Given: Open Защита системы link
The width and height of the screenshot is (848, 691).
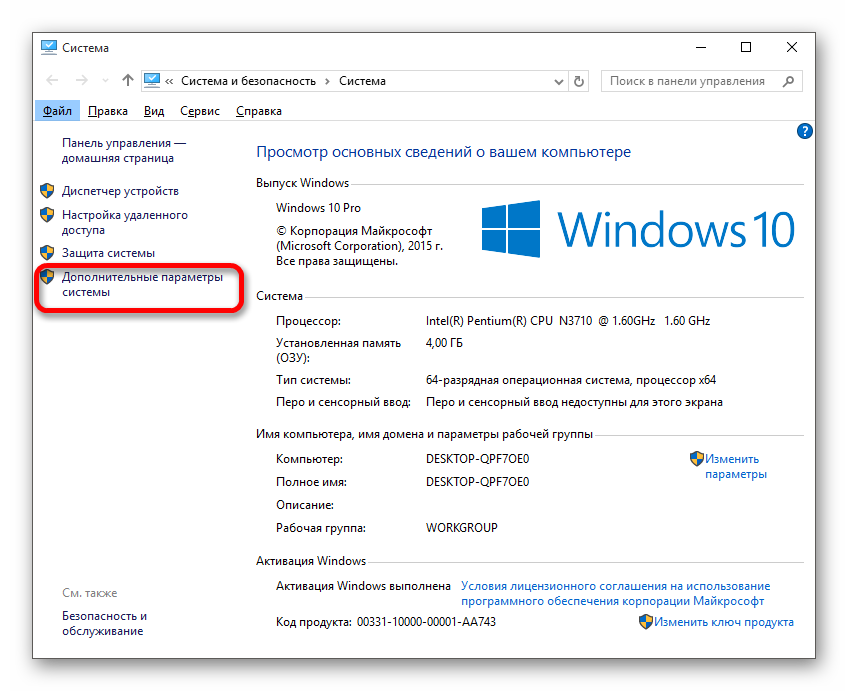Looking at the screenshot, I should pyautogui.click(x=108, y=253).
